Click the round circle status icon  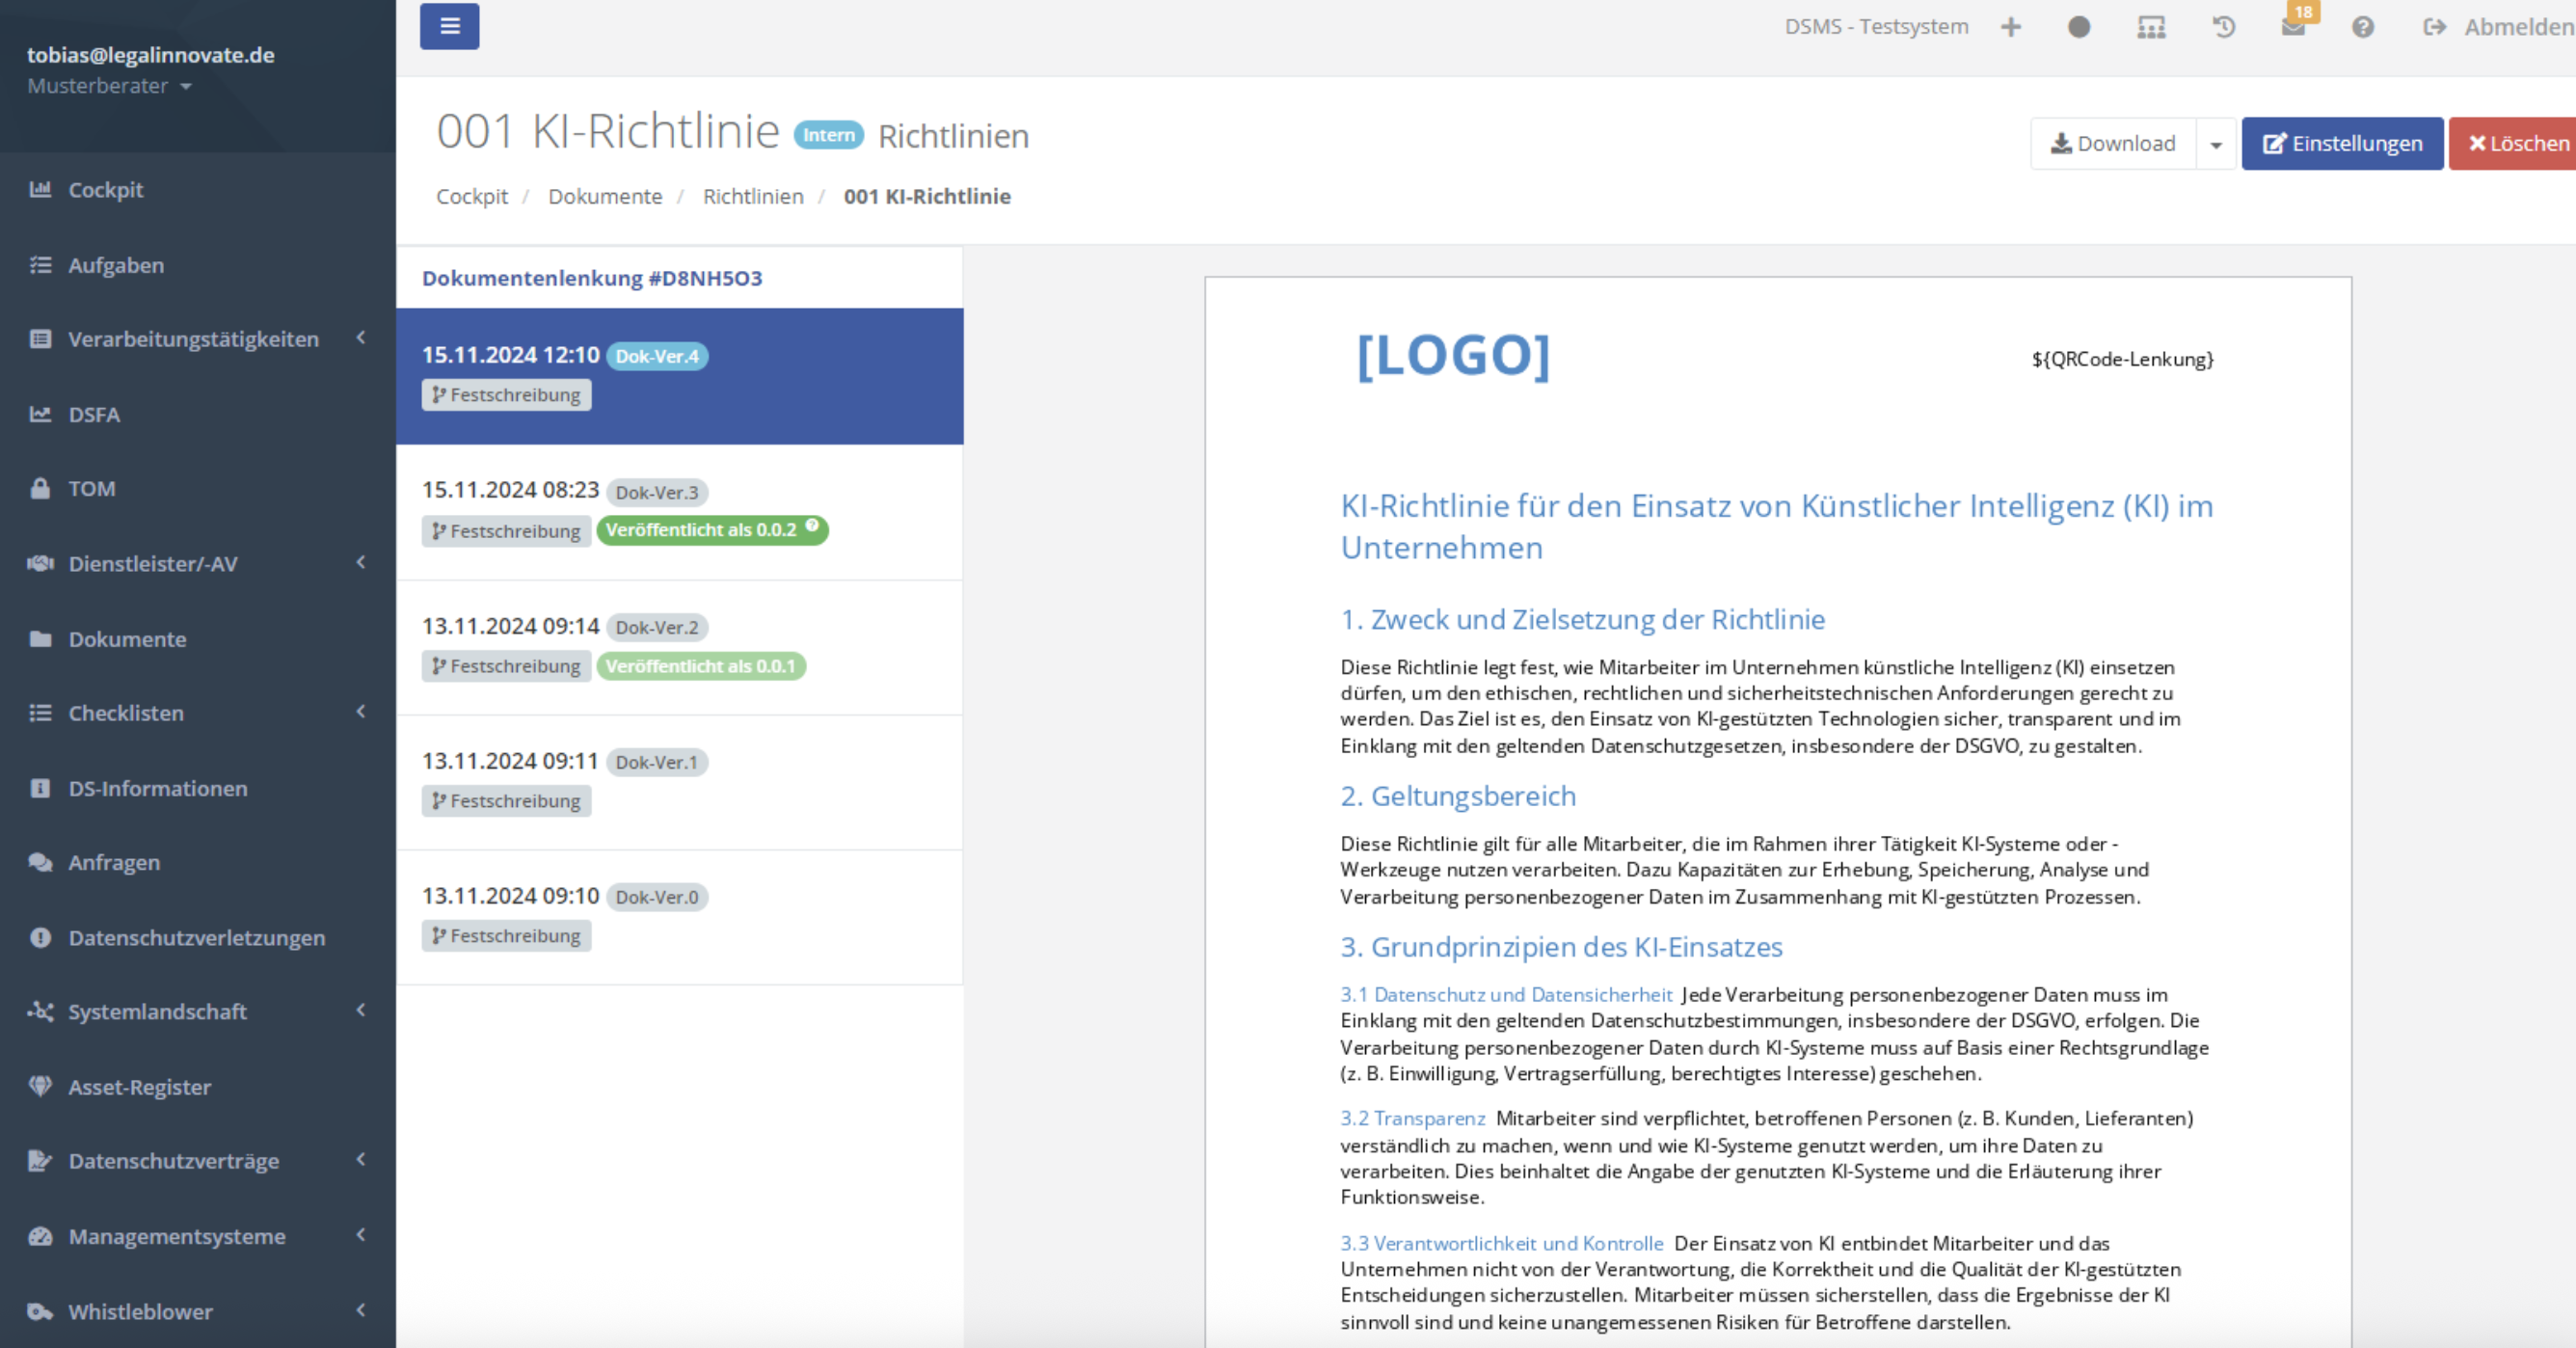2079,27
